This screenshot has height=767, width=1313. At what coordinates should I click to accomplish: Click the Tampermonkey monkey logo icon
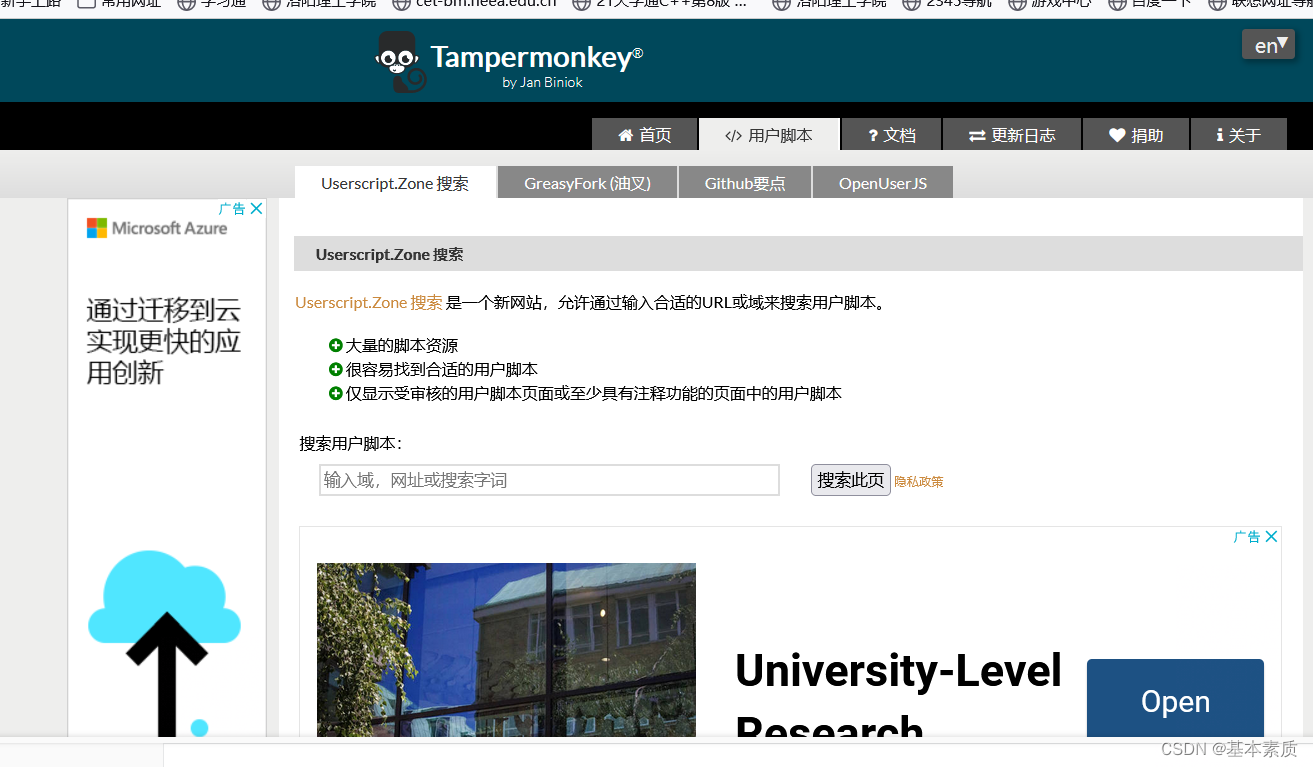401,62
